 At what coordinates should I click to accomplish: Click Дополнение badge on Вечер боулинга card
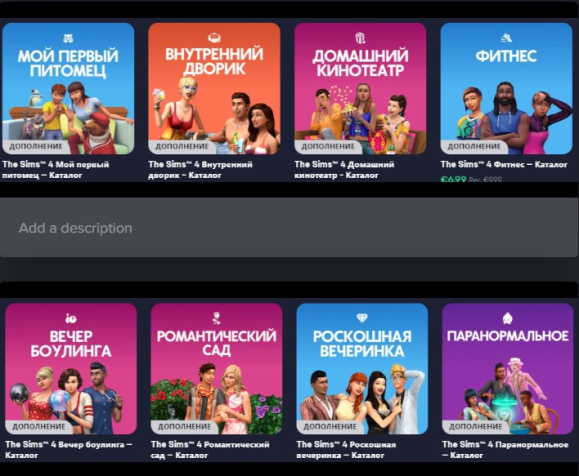click(x=38, y=427)
